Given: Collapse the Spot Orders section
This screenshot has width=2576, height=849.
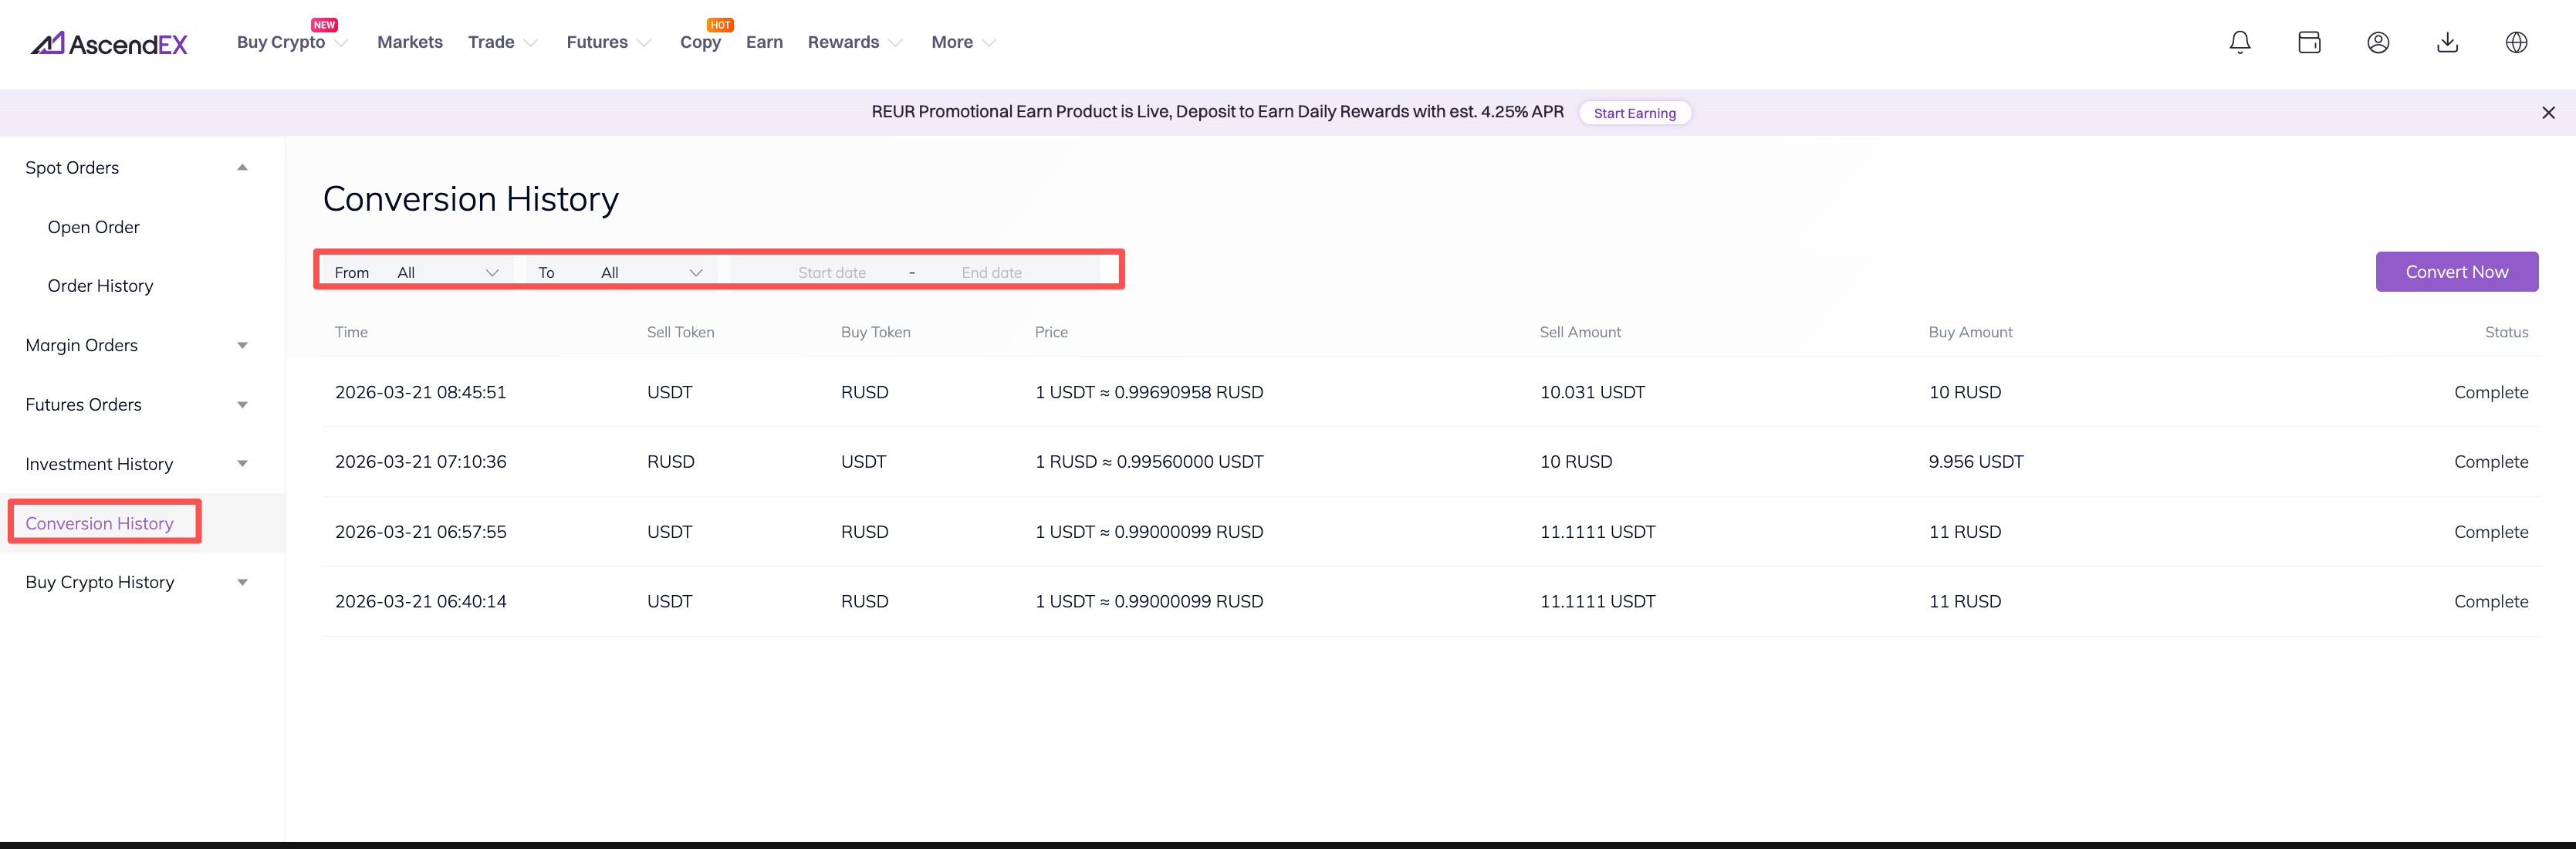Looking at the screenshot, I should pyautogui.click(x=242, y=168).
